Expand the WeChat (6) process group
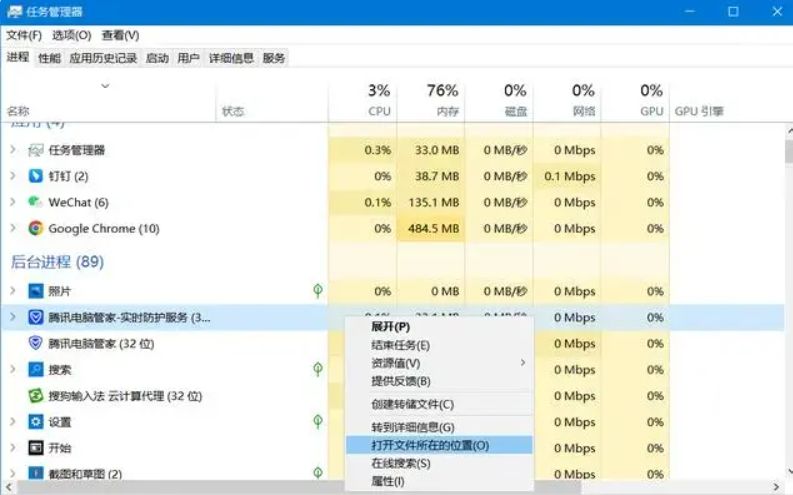This screenshot has height=495, width=793. [x=13, y=202]
